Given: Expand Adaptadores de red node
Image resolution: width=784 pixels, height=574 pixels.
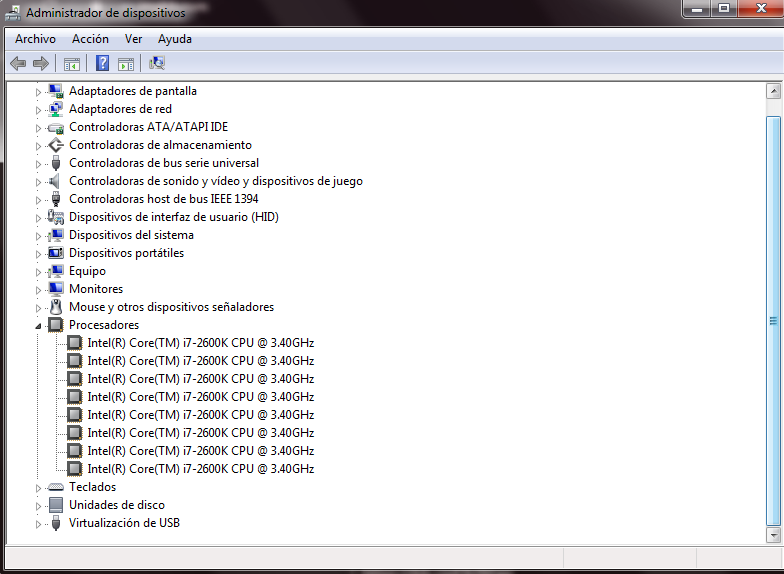Looking at the screenshot, I should 38,110.
